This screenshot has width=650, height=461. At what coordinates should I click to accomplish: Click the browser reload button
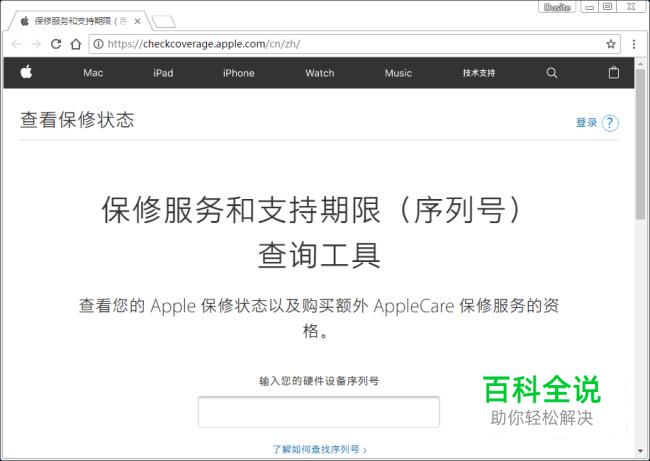point(56,44)
